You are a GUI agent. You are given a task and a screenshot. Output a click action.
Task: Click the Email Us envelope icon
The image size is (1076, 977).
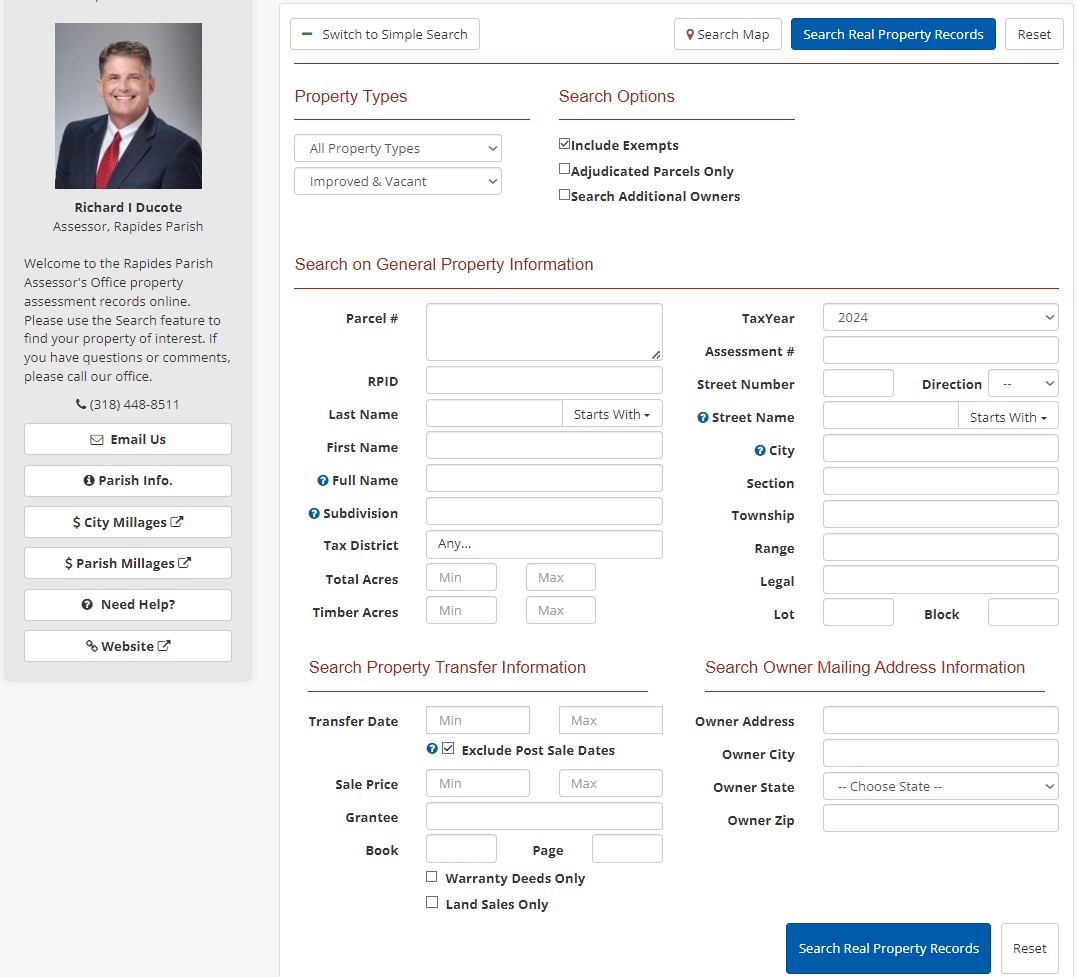coord(96,438)
